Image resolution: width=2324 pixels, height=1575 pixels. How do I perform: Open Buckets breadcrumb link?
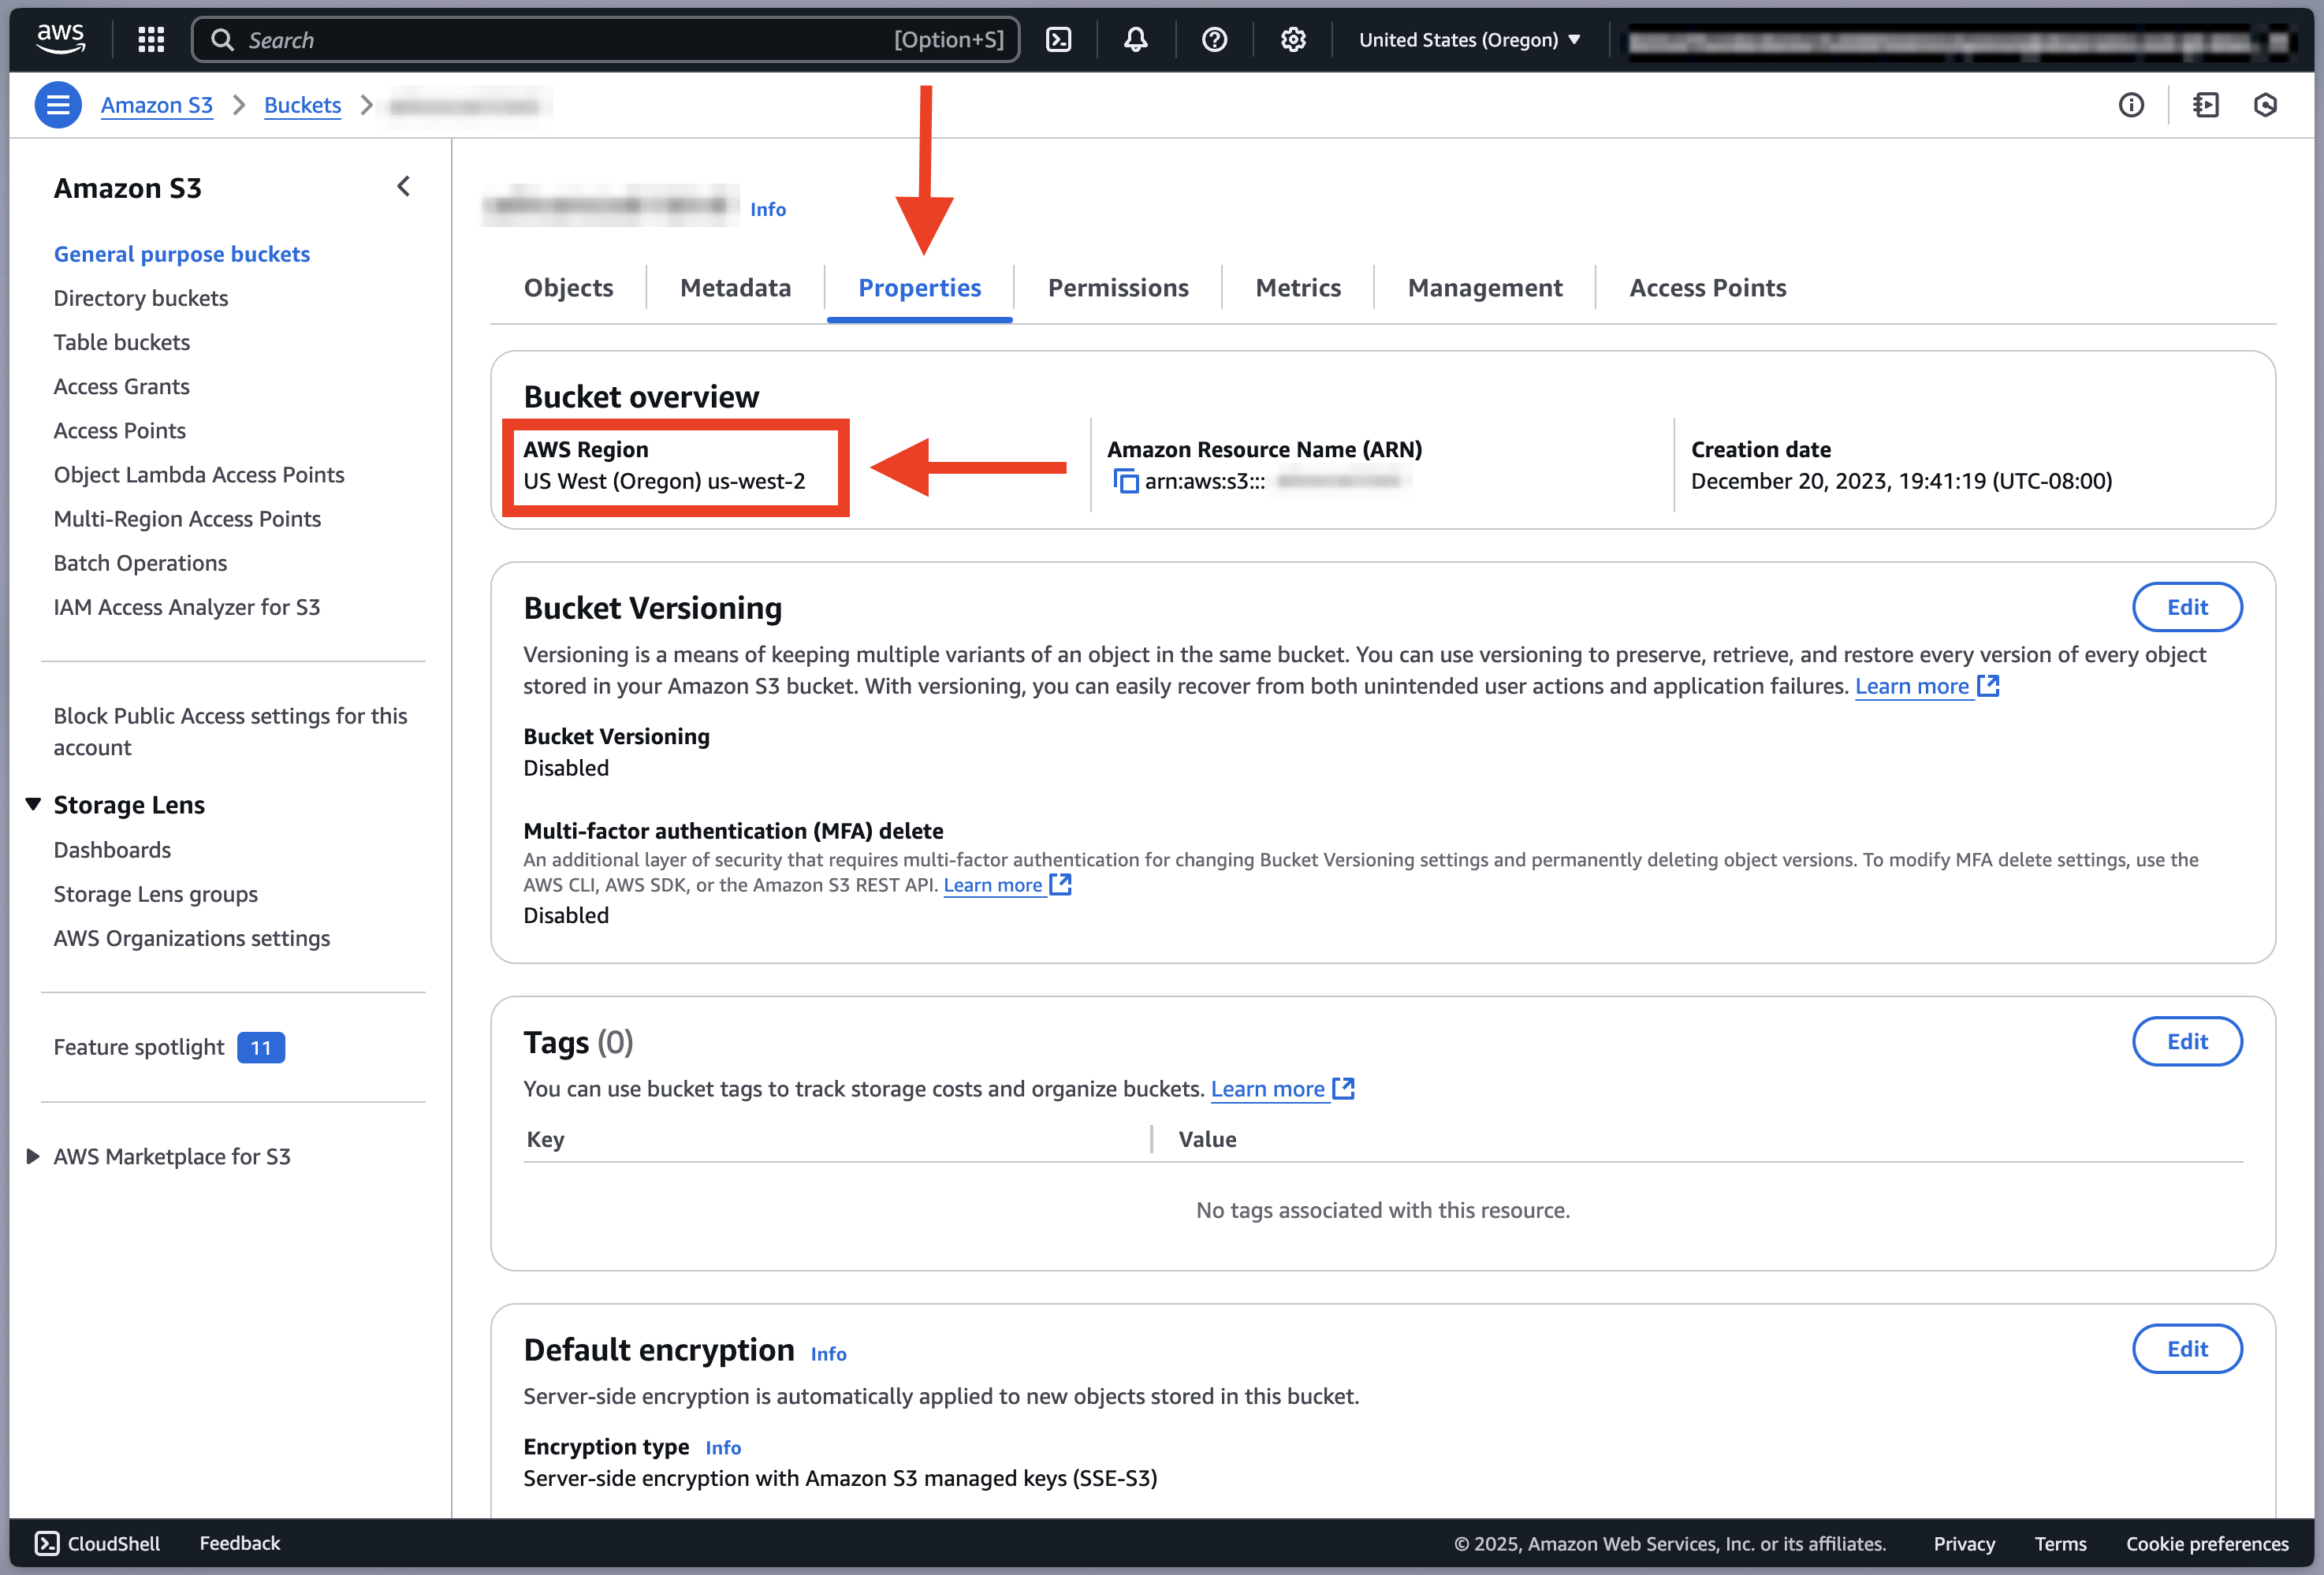pyautogui.click(x=302, y=105)
